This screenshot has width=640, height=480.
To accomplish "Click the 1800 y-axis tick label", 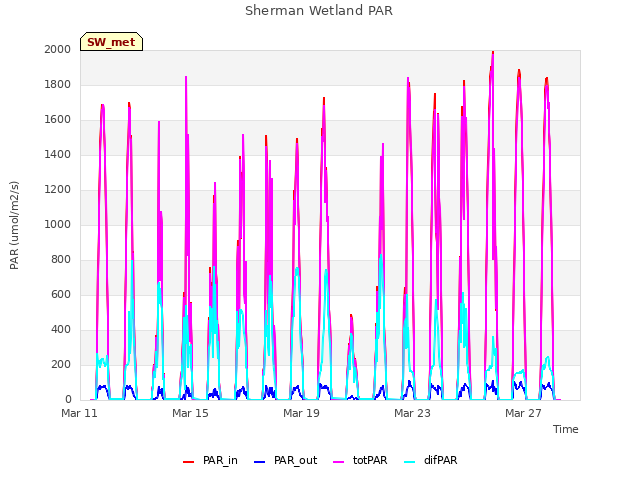I will [58, 84].
